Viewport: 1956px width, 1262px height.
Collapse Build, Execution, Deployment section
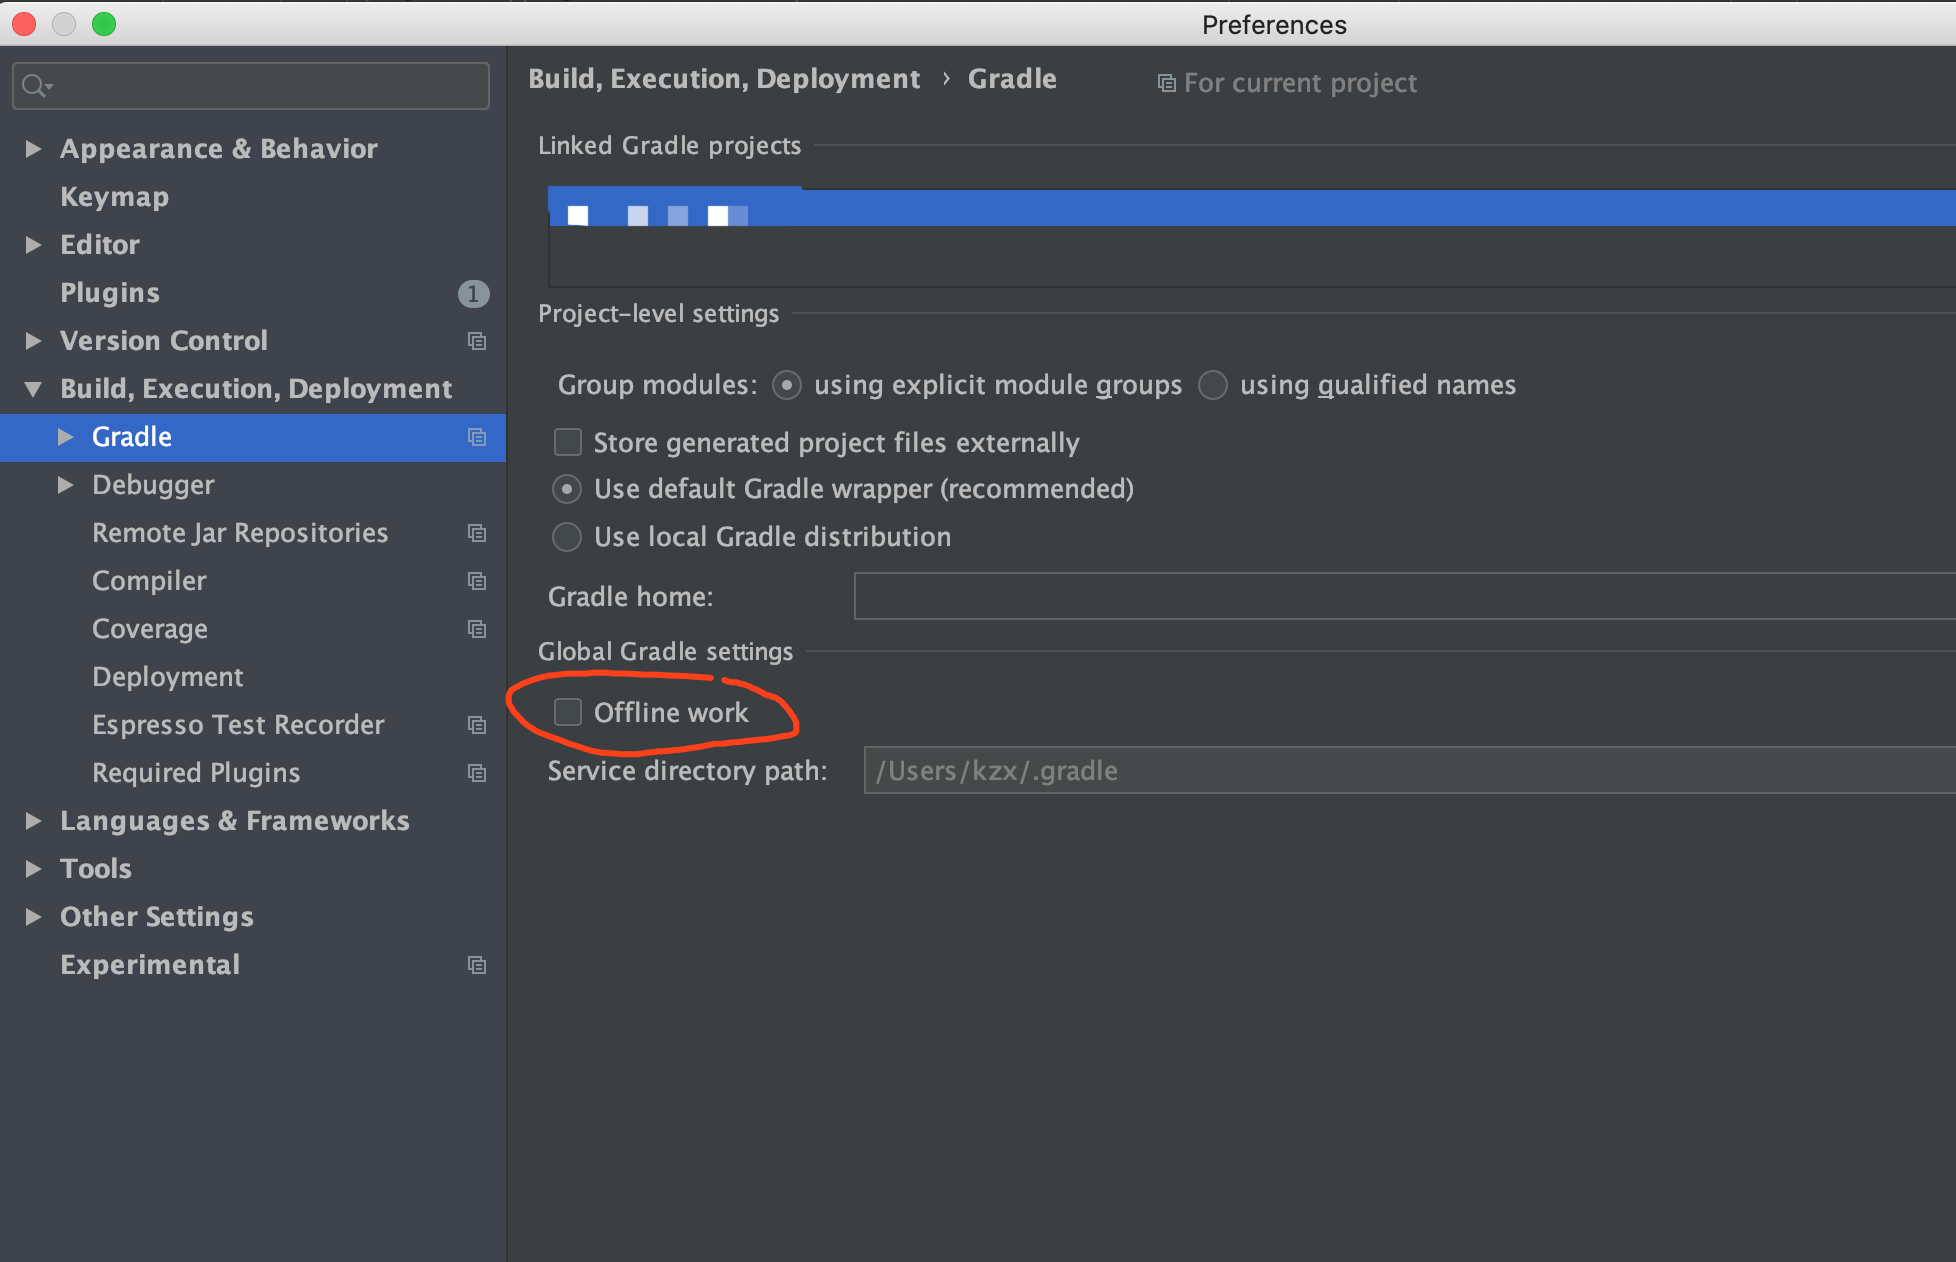(x=32, y=389)
